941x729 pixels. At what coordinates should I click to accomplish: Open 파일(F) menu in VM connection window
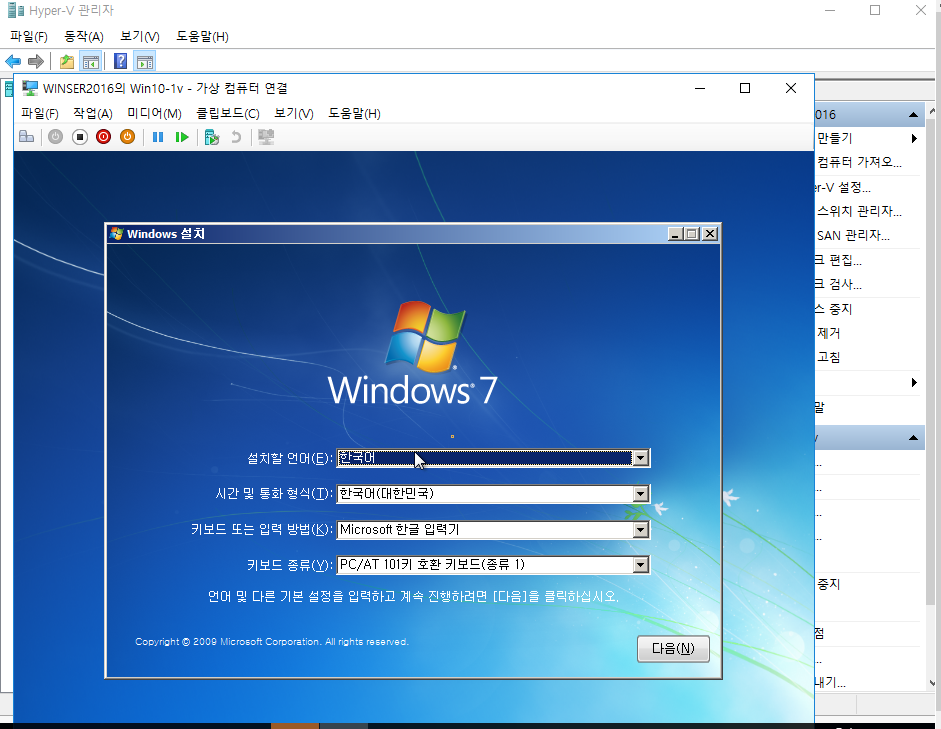pos(40,113)
